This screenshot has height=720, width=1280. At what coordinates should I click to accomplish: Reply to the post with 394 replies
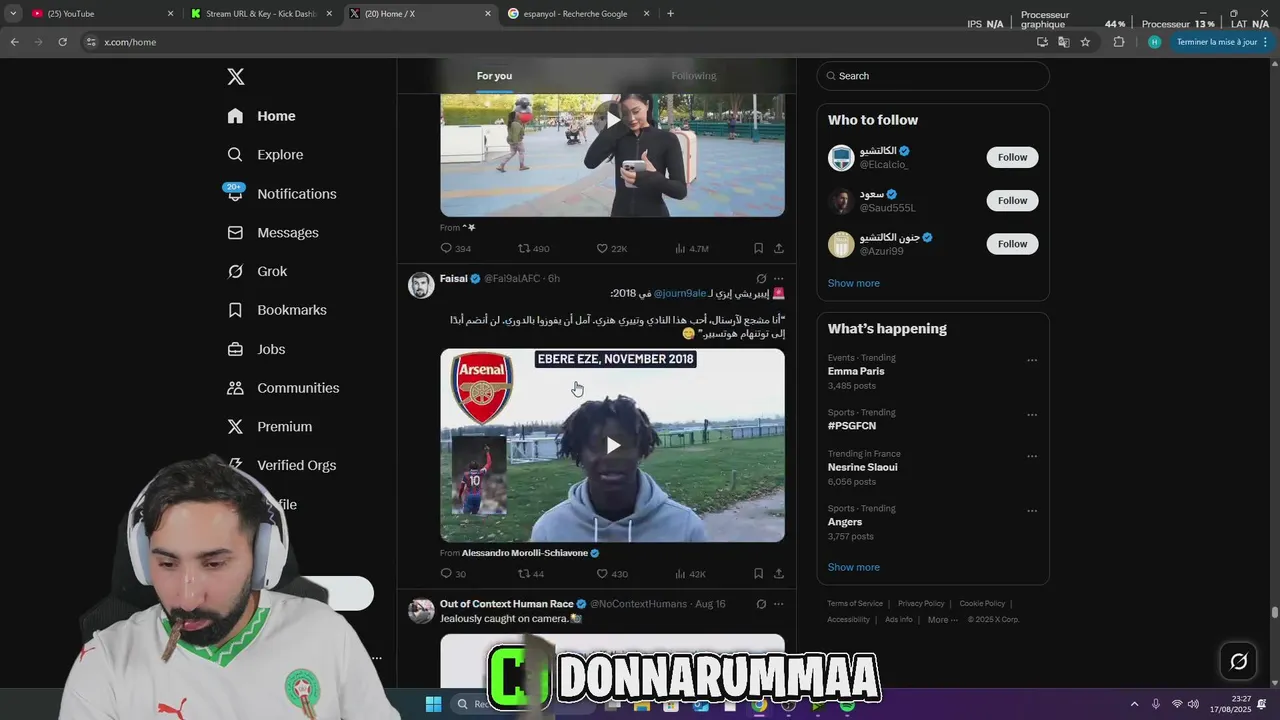click(455, 248)
